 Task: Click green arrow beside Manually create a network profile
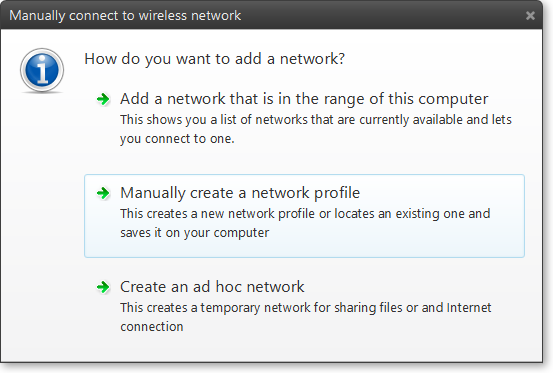(103, 193)
